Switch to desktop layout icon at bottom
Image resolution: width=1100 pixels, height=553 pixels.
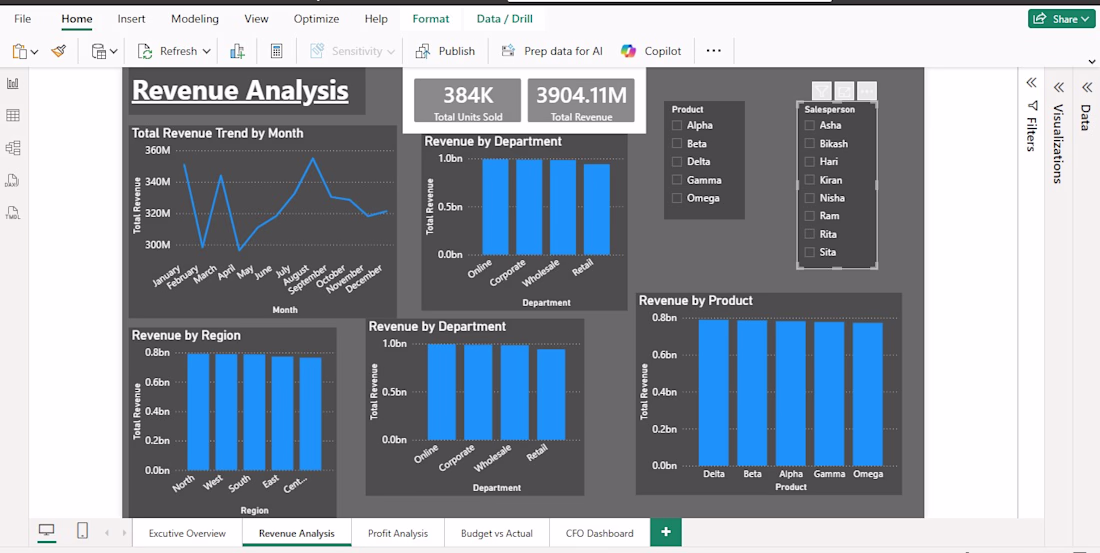pyautogui.click(x=47, y=531)
